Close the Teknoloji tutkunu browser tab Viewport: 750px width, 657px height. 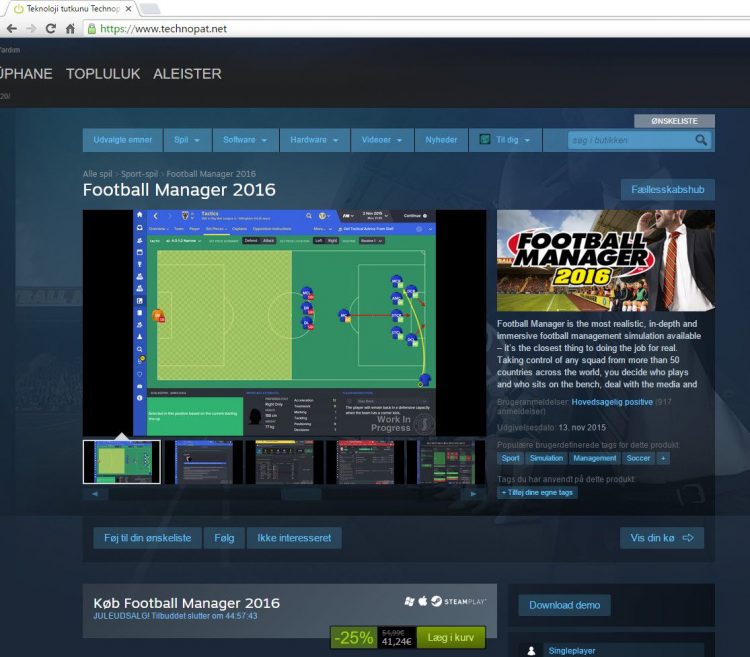tap(128, 9)
